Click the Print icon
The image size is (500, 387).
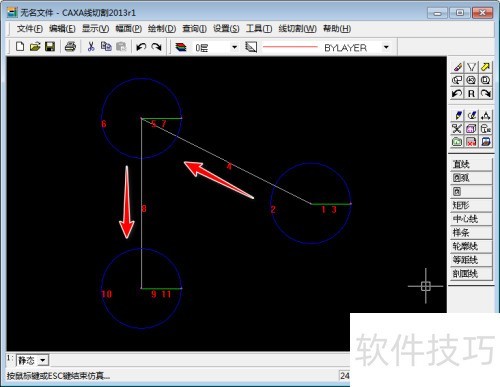point(70,47)
